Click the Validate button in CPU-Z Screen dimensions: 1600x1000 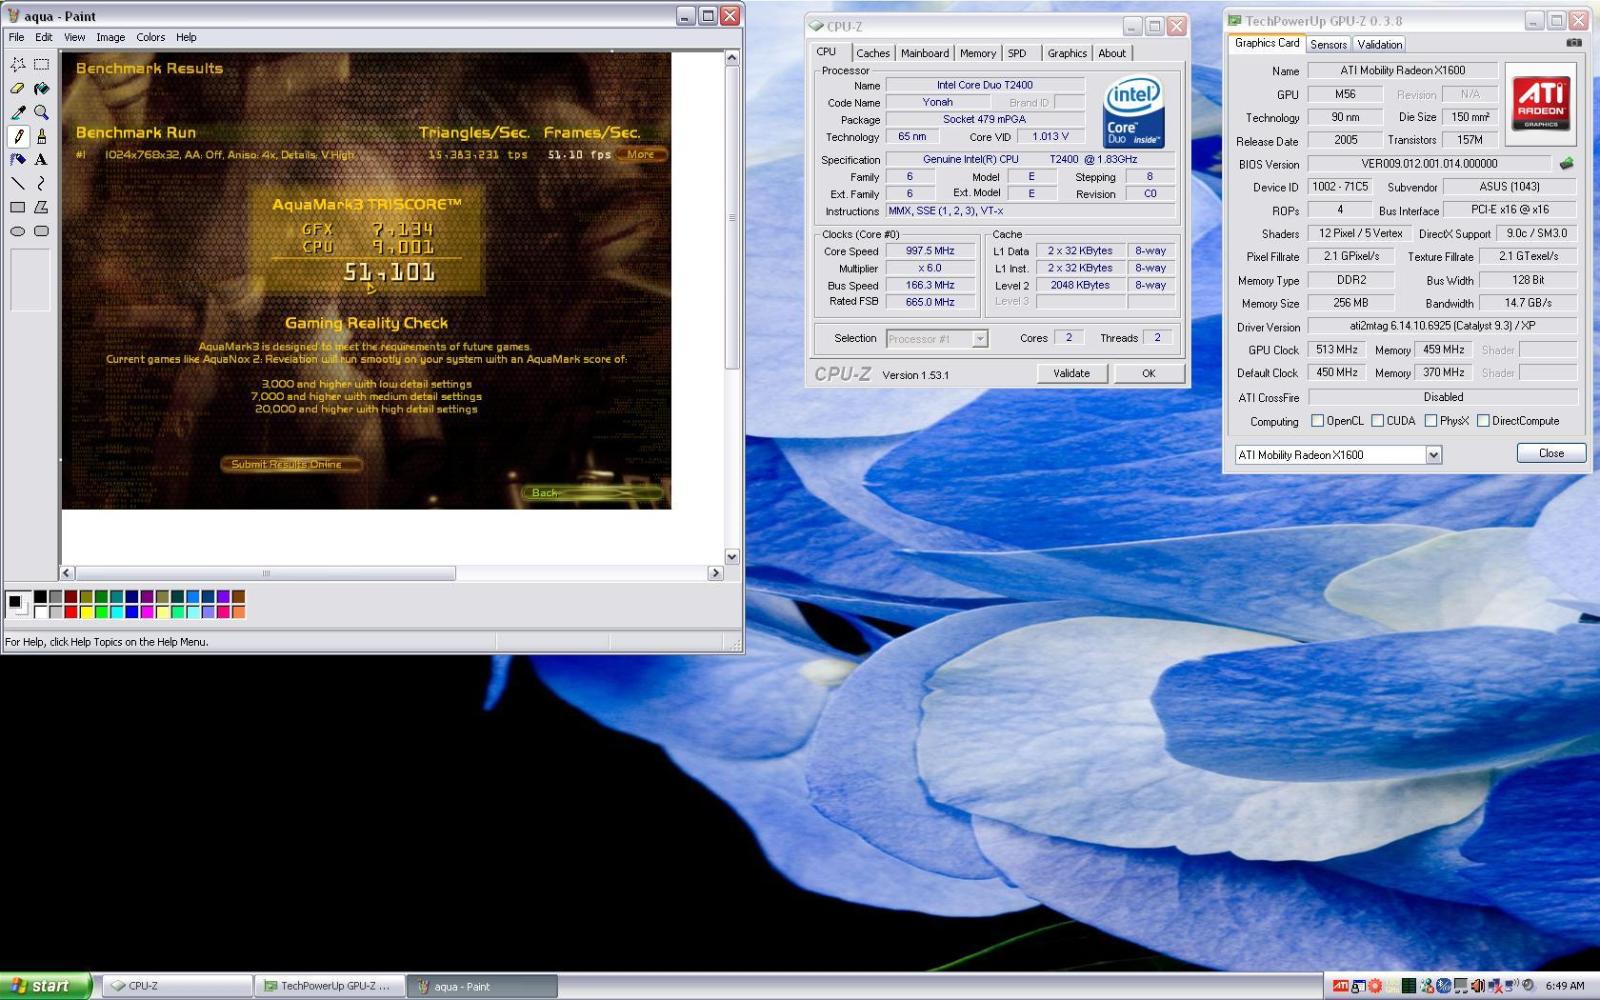(1071, 373)
